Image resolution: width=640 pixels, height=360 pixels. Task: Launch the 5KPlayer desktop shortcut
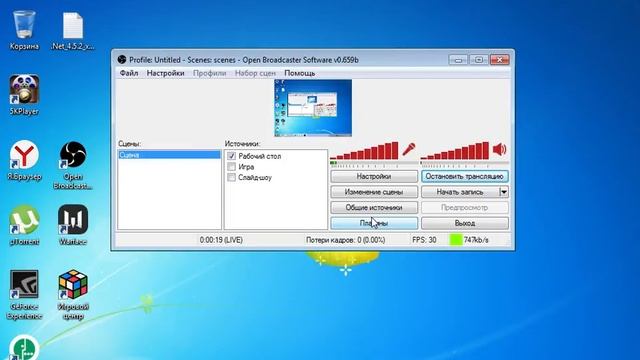pyautogui.click(x=24, y=95)
